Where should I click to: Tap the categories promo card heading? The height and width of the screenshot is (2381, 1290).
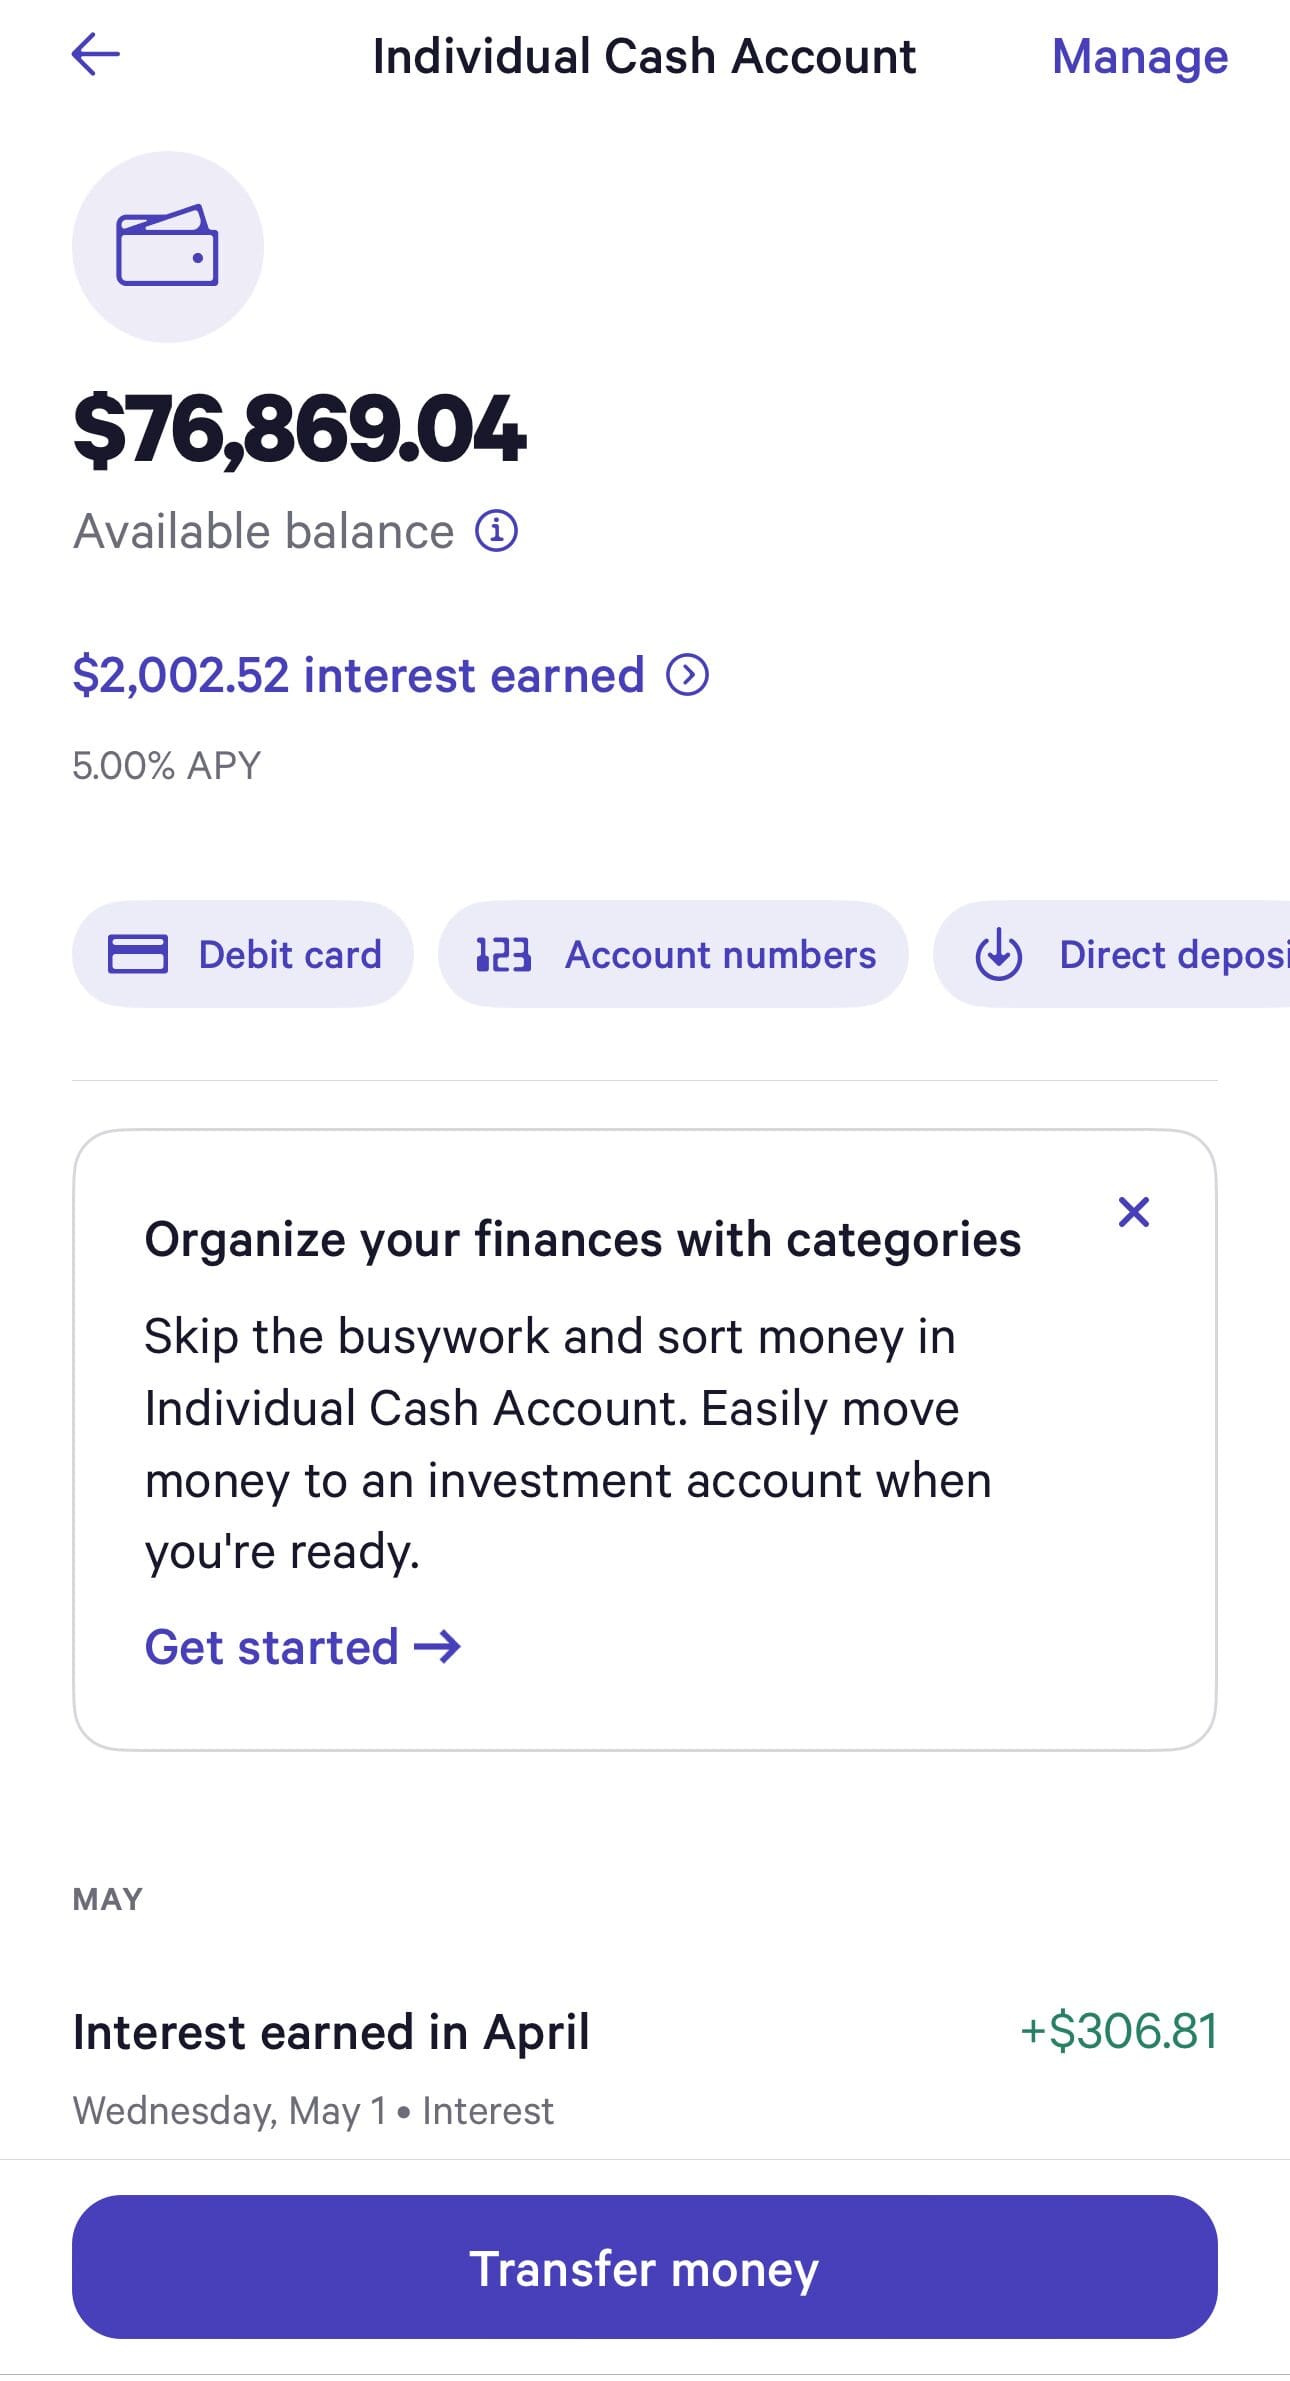[582, 1240]
